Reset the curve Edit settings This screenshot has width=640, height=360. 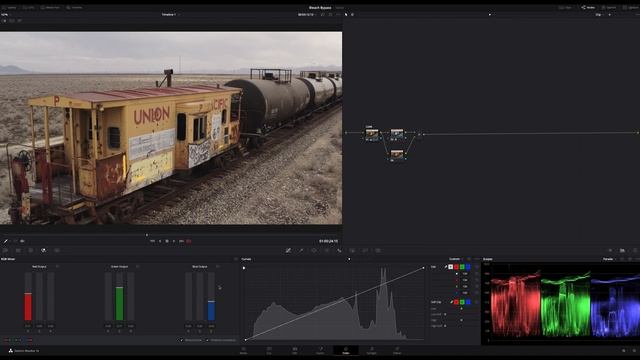click(476, 267)
